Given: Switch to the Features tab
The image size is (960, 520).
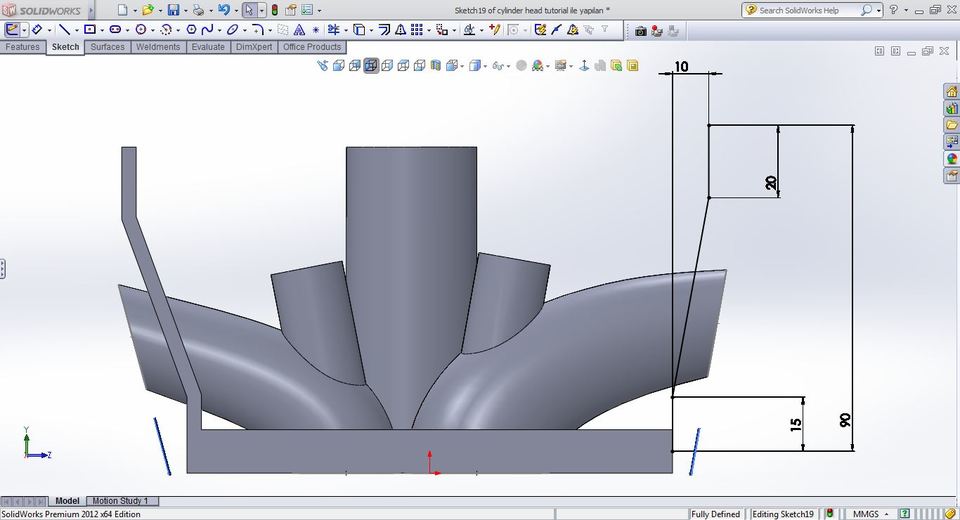Looking at the screenshot, I should click(x=23, y=47).
